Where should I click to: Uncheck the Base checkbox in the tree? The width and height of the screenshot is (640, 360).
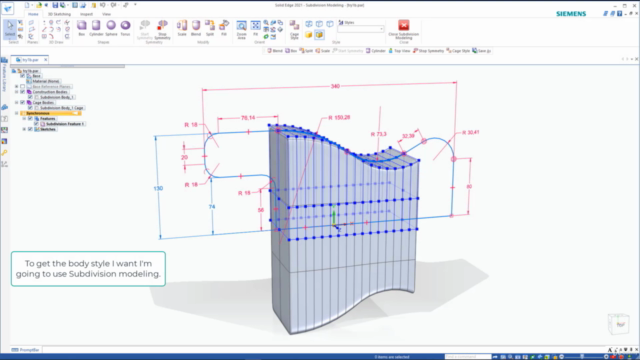pos(22,76)
